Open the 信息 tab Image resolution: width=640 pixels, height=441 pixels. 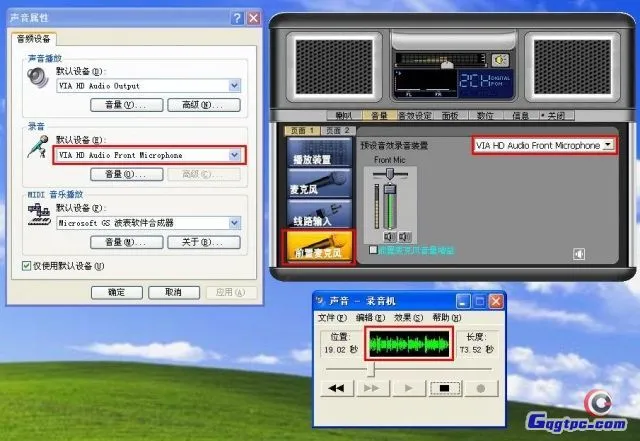click(x=520, y=116)
